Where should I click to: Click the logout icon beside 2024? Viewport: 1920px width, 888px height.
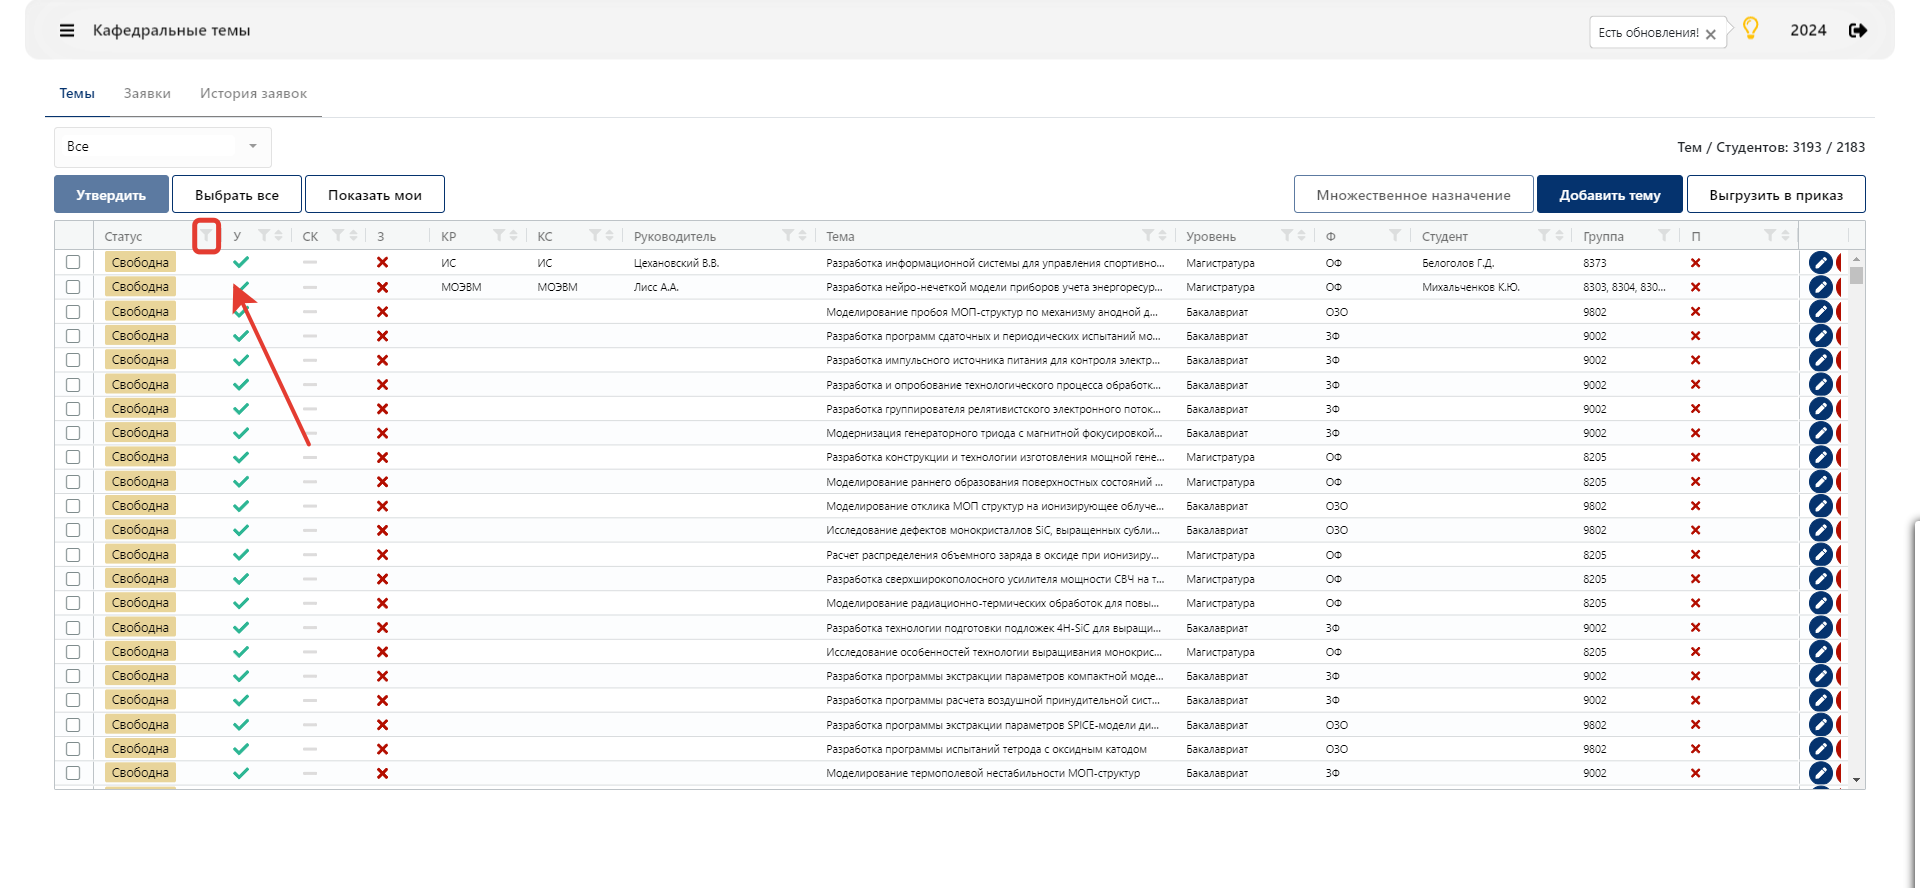click(x=1858, y=31)
